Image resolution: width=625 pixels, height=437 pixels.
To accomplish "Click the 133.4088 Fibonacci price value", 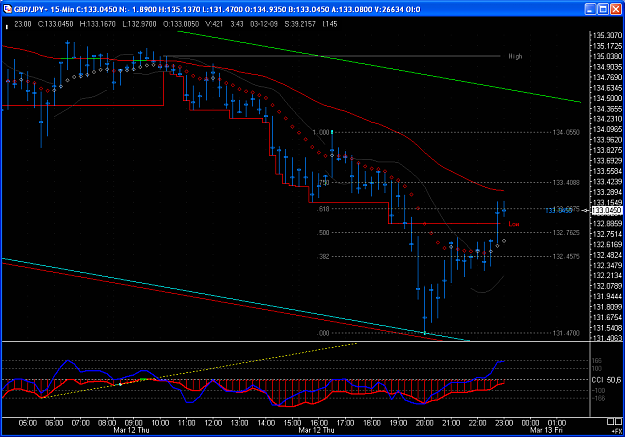I will point(566,183).
